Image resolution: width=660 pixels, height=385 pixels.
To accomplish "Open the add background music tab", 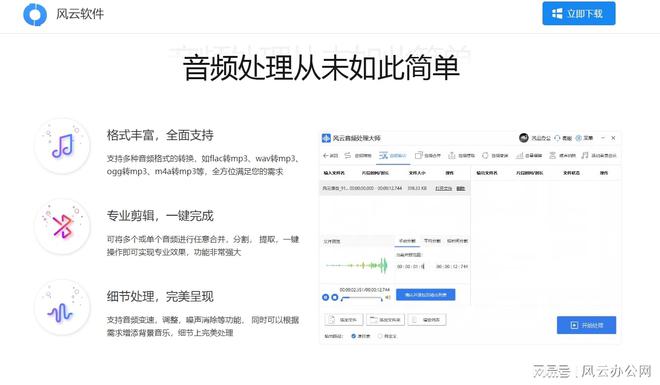I will (599, 156).
